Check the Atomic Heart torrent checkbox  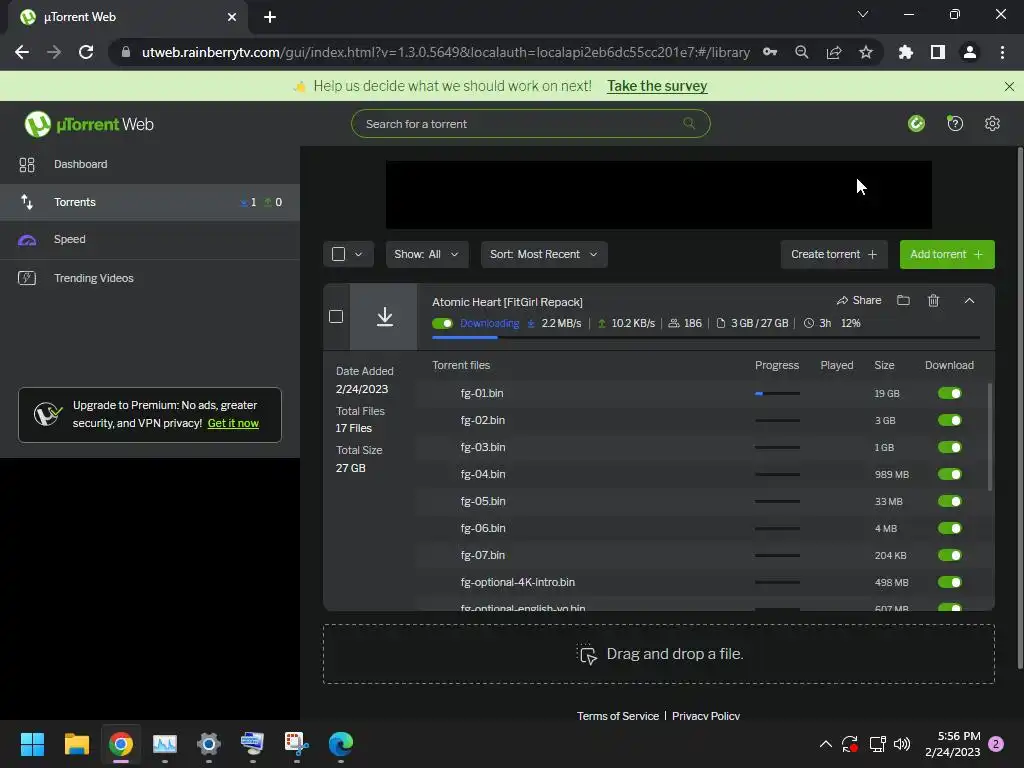tap(336, 317)
